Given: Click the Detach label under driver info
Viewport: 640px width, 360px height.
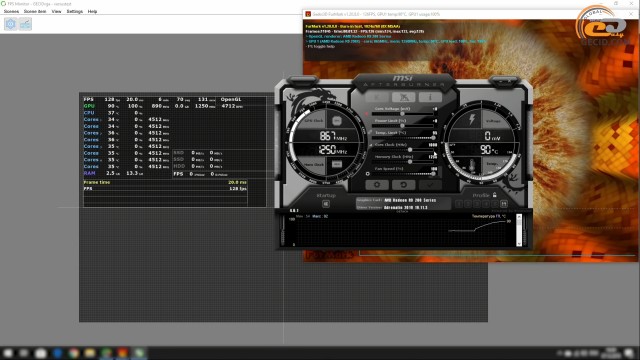Looking at the screenshot, I should pyautogui.click(x=402, y=211).
